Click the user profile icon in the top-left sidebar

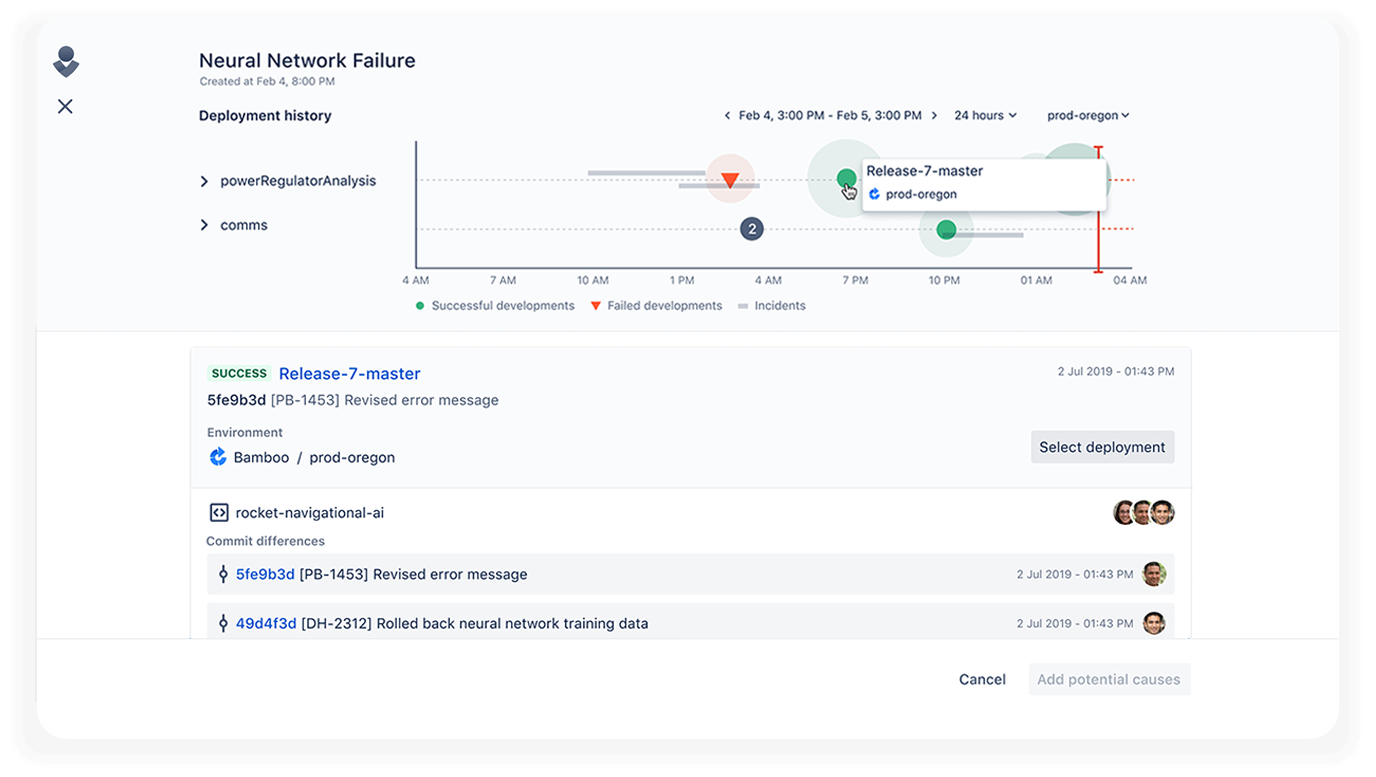pyautogui.click(x=65, y=60)
